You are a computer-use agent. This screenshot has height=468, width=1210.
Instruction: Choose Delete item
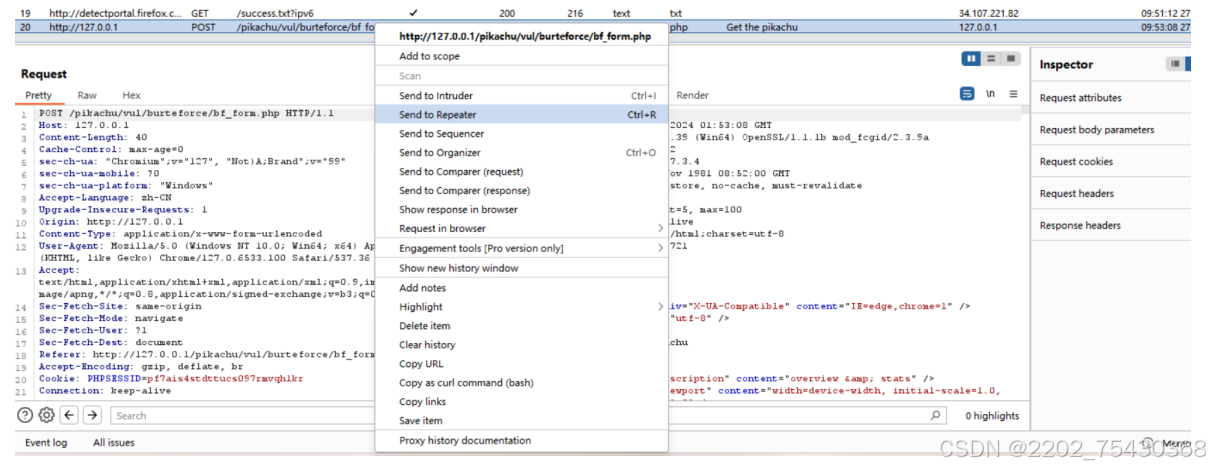point(521,326)
